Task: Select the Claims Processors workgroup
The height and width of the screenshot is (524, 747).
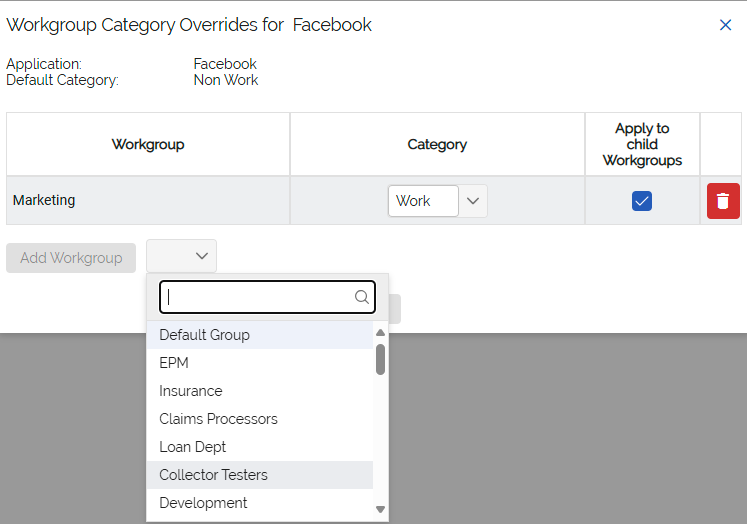Action: coord(218,419)
